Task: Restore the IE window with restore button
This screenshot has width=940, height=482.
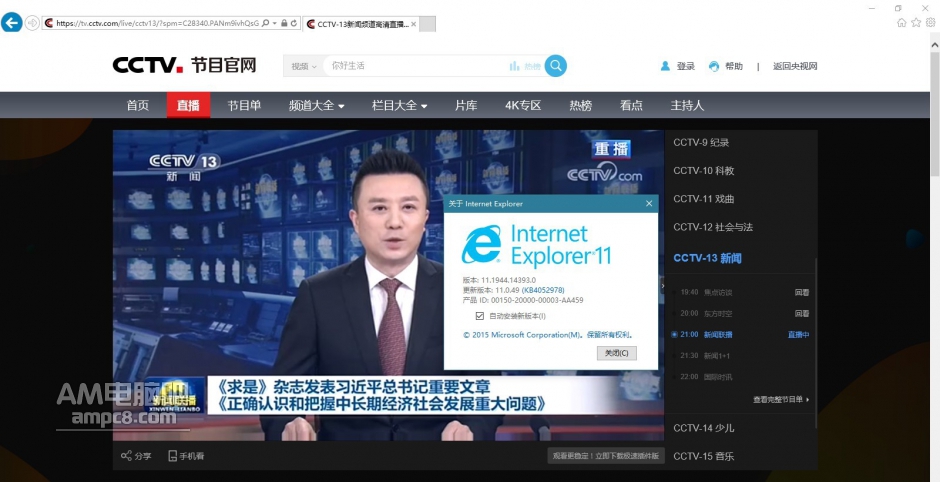Action: pyautogui.click(x=898, y=8)
